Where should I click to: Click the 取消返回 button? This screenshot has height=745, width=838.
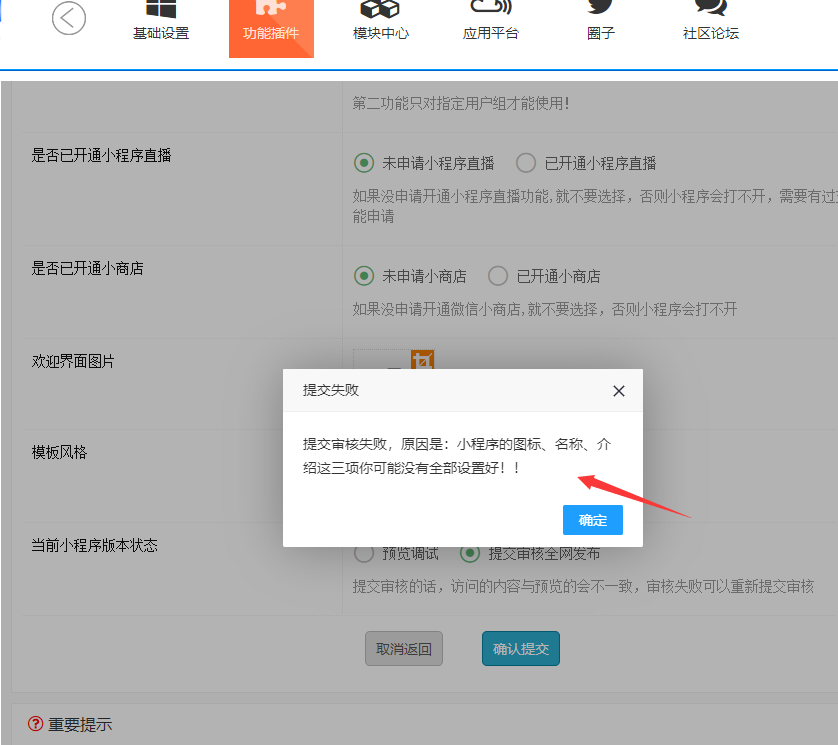[x=404, y=649]
